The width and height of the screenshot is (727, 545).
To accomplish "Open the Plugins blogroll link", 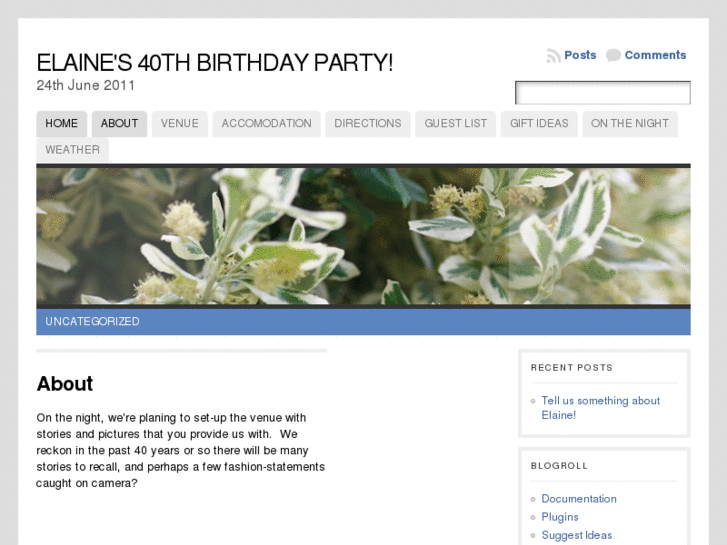I will pyautogui.click(x=560, y=517).
